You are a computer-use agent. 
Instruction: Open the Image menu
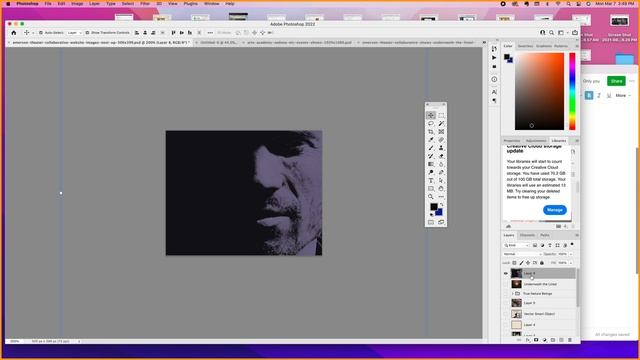[x=77, y=4]
